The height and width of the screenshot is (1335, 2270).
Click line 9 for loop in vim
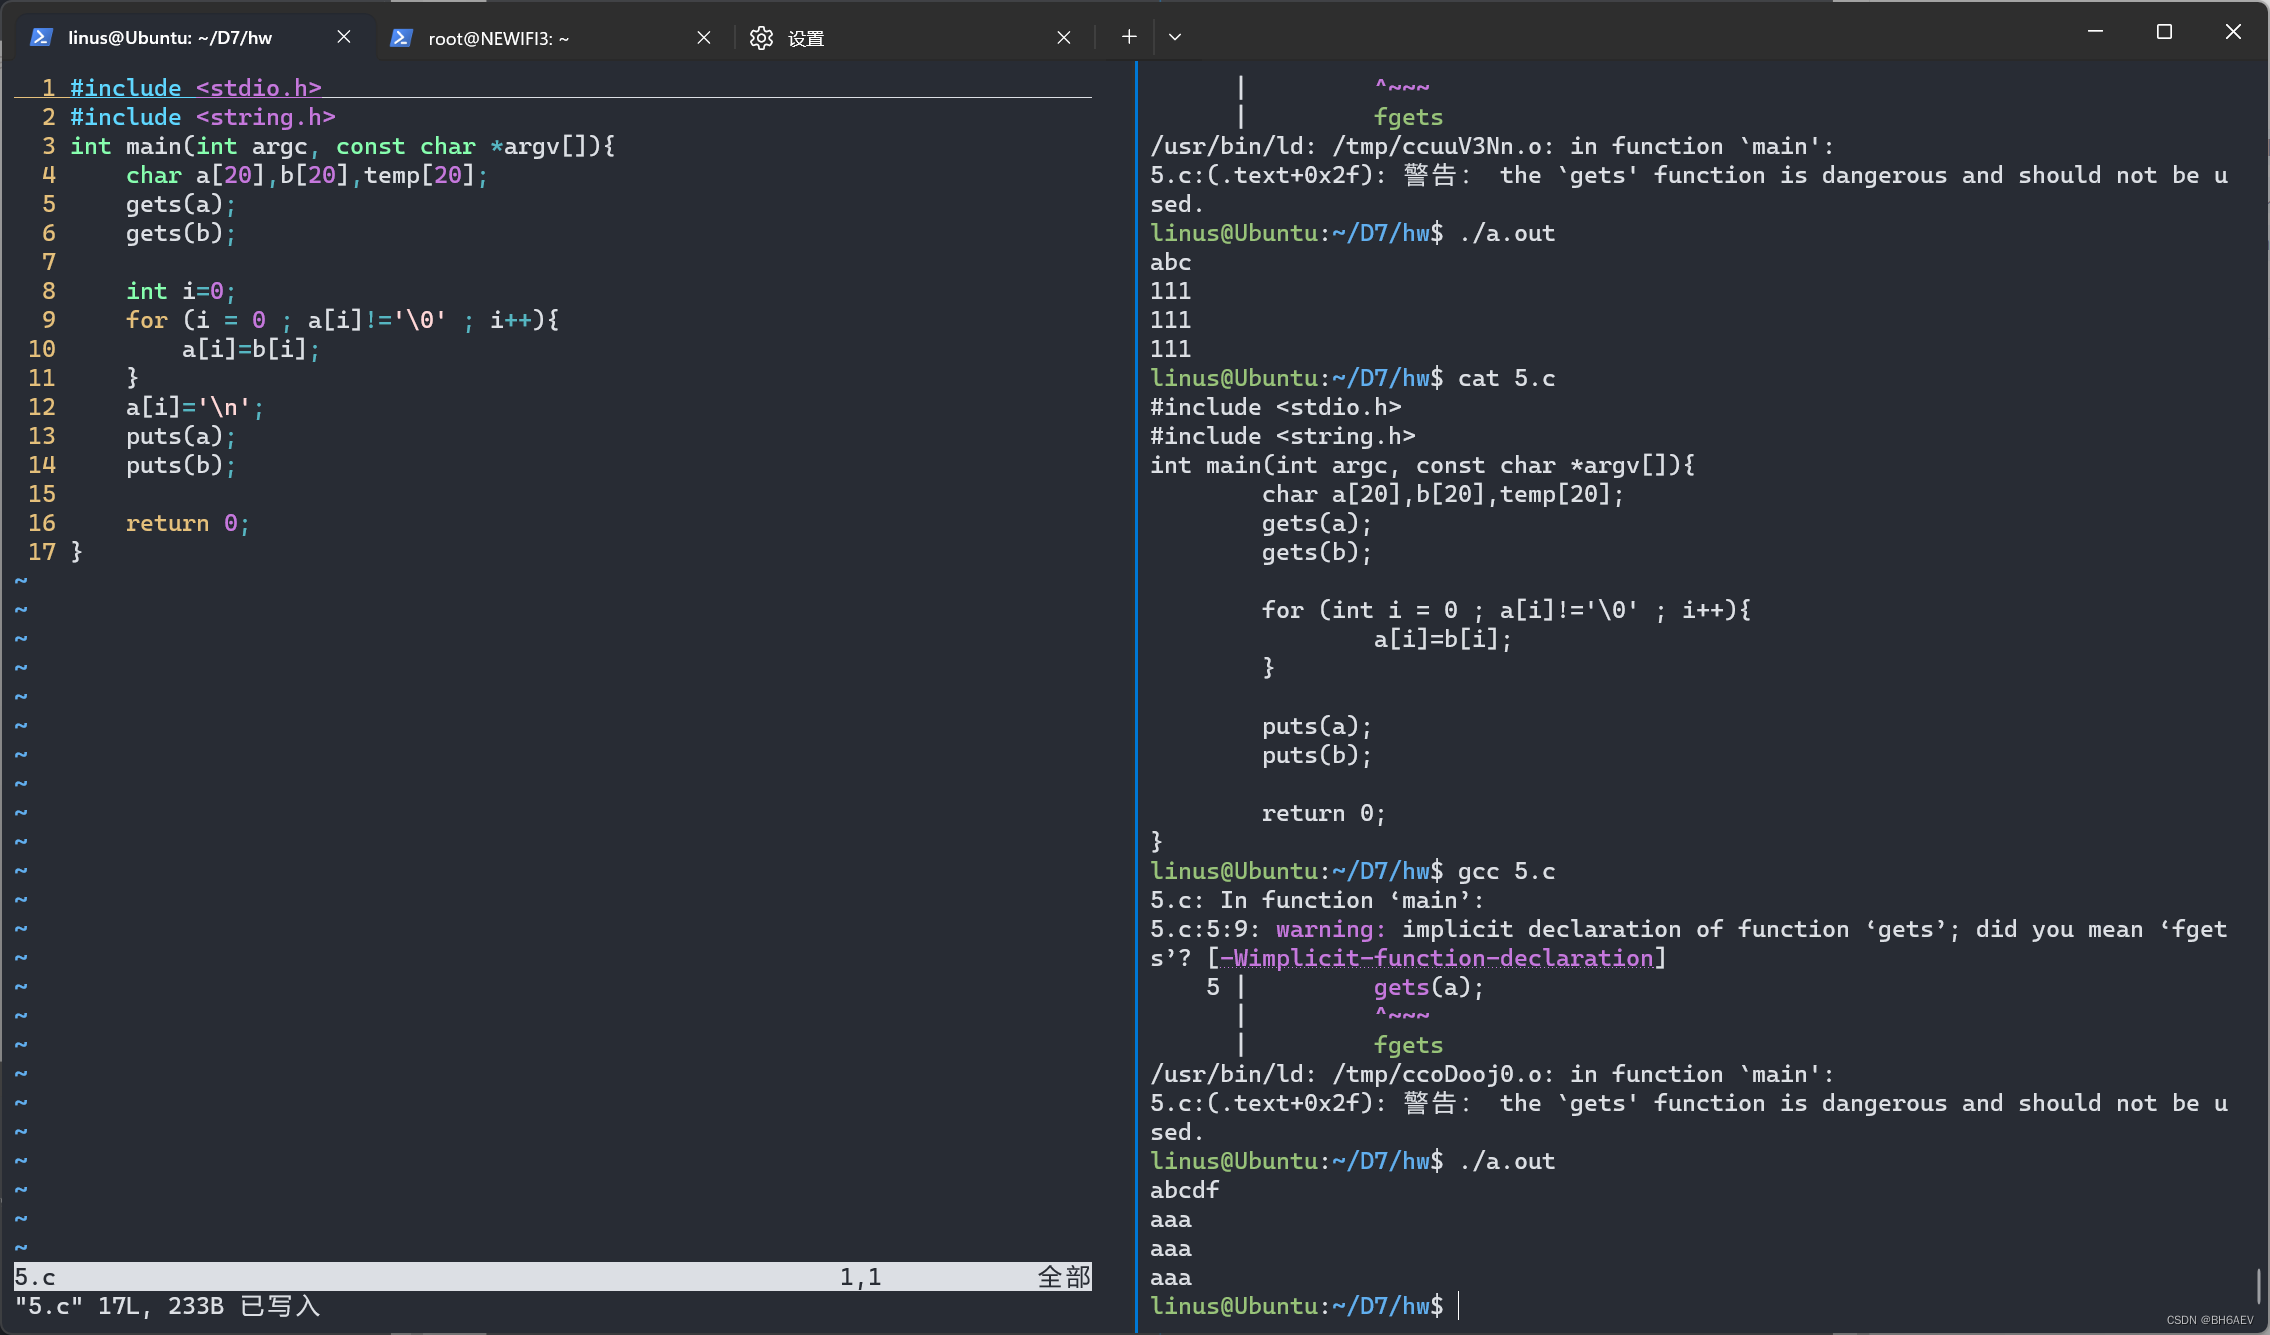[340, 321]
